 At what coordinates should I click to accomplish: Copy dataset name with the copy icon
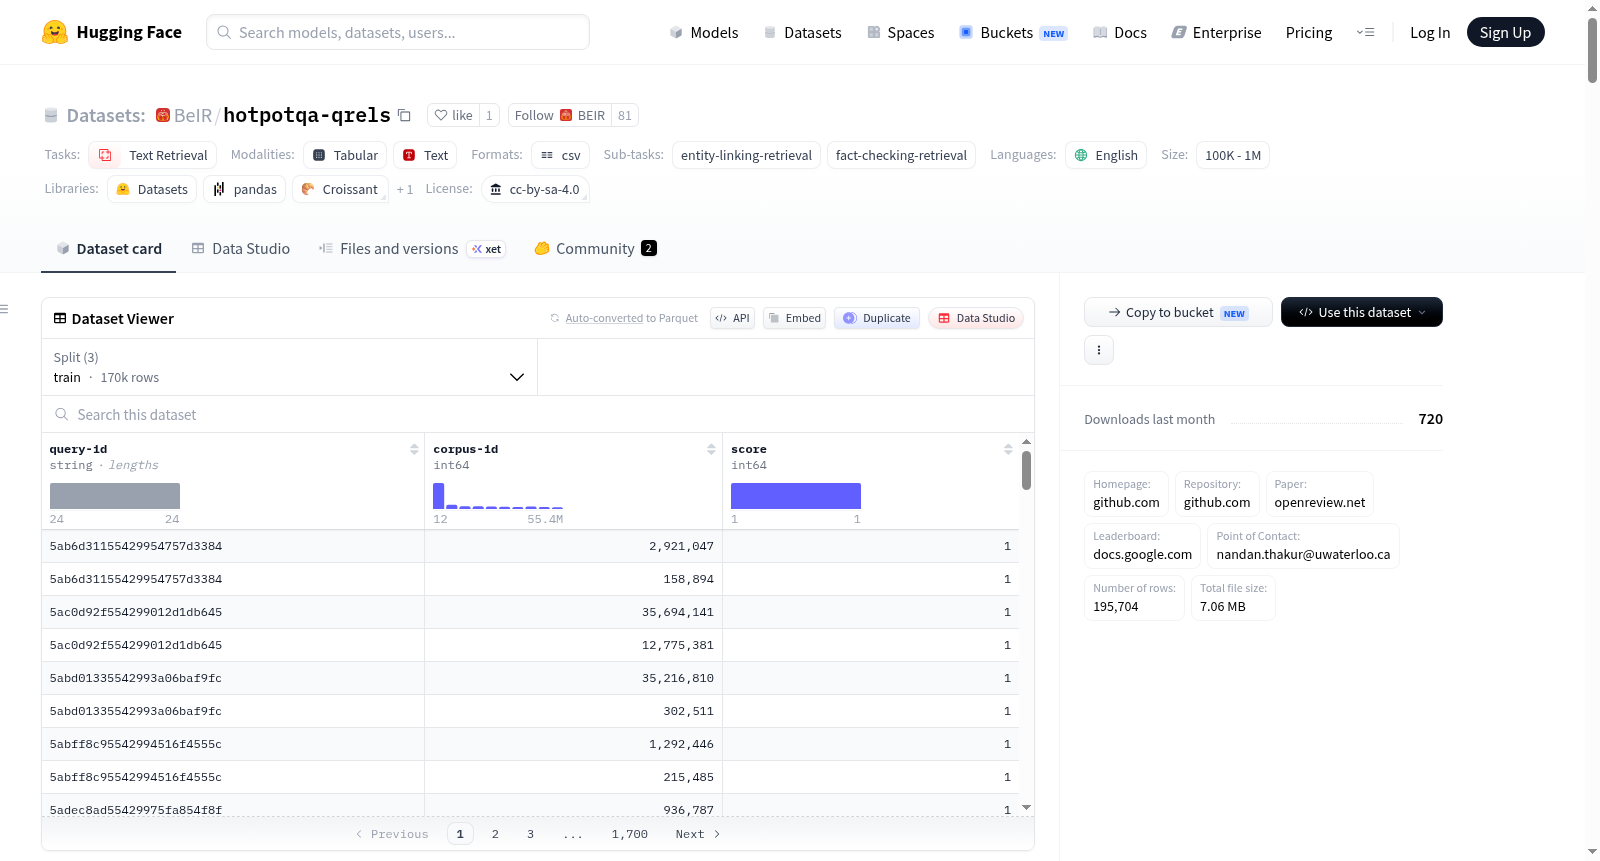(x=404, y=115)
